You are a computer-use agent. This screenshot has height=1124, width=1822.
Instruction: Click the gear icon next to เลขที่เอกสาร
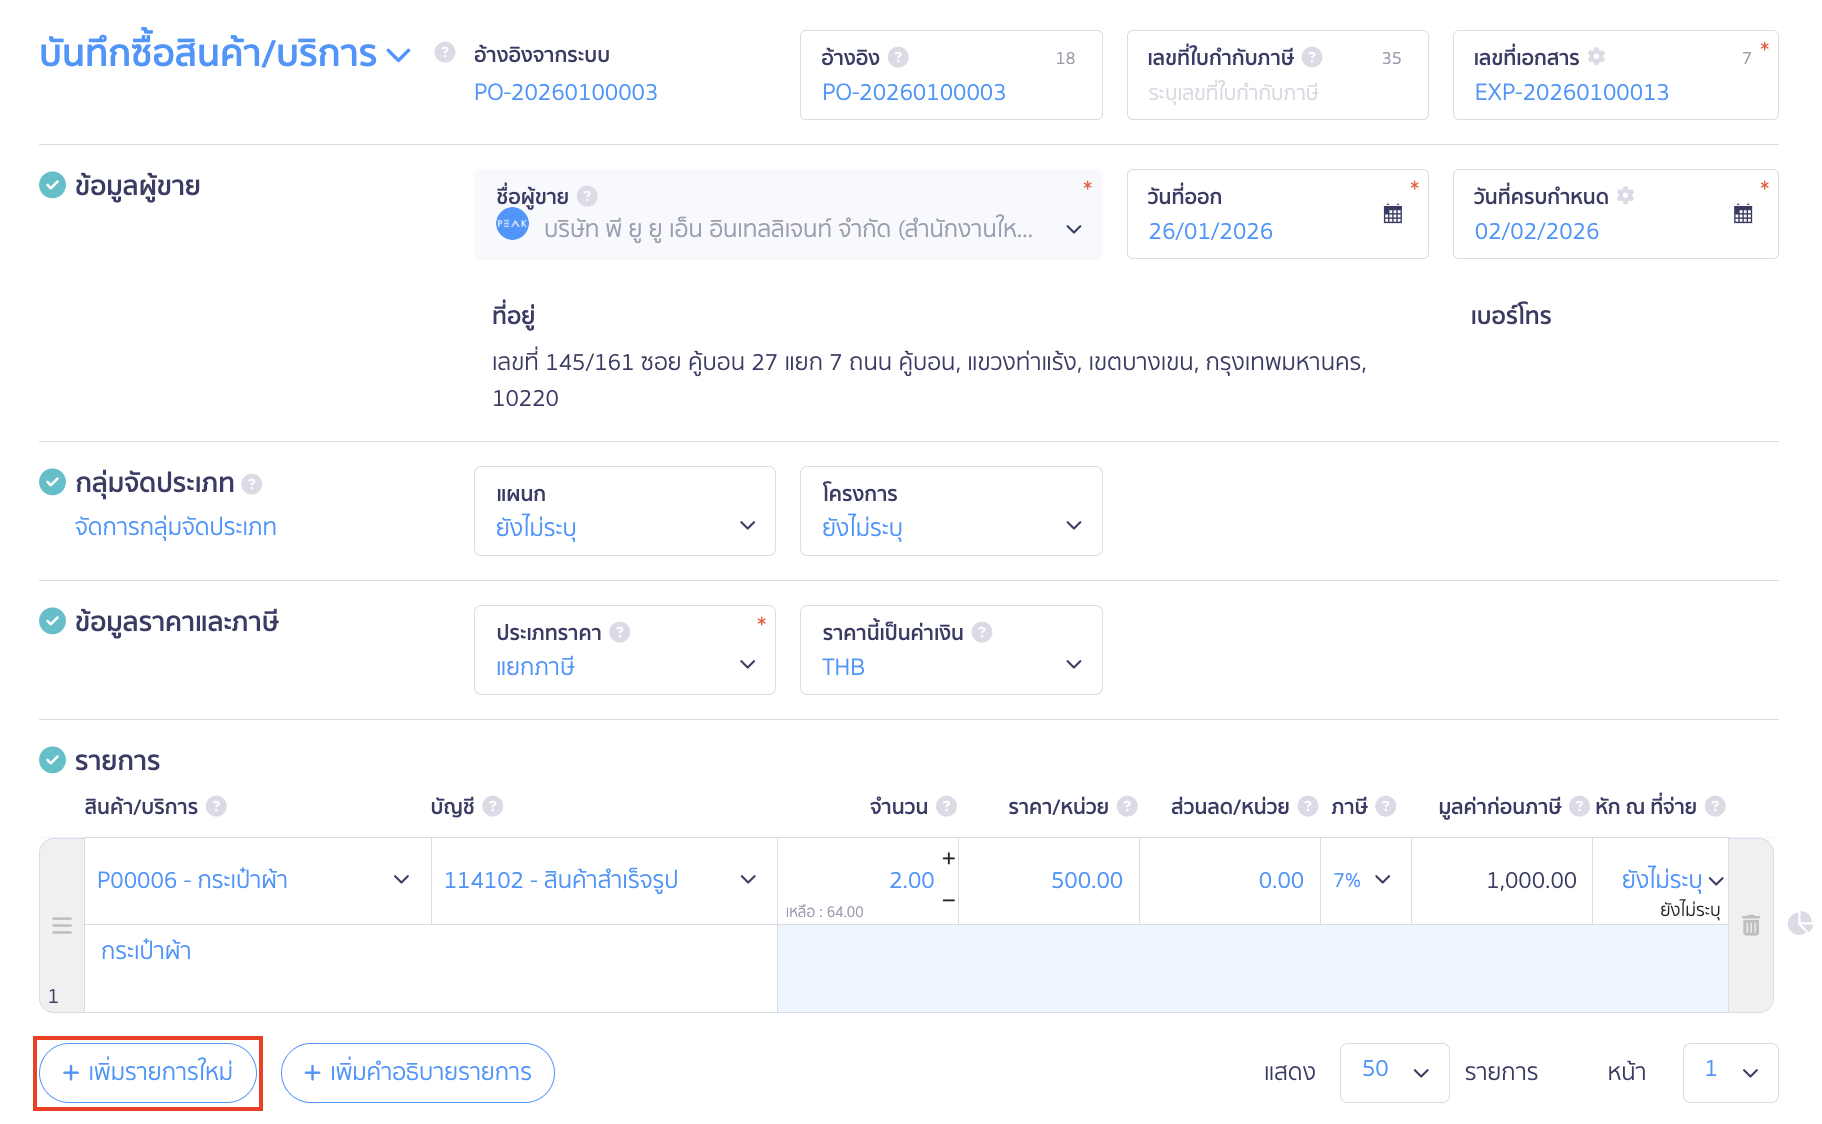pyautogui.click(x=1597, y=57)
